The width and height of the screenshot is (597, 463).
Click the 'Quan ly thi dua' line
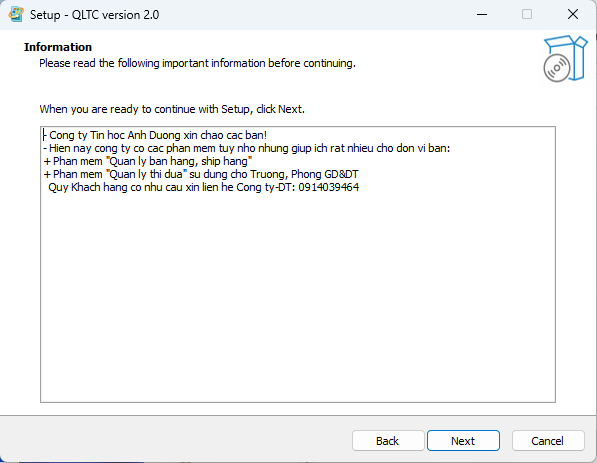[201, 174]
